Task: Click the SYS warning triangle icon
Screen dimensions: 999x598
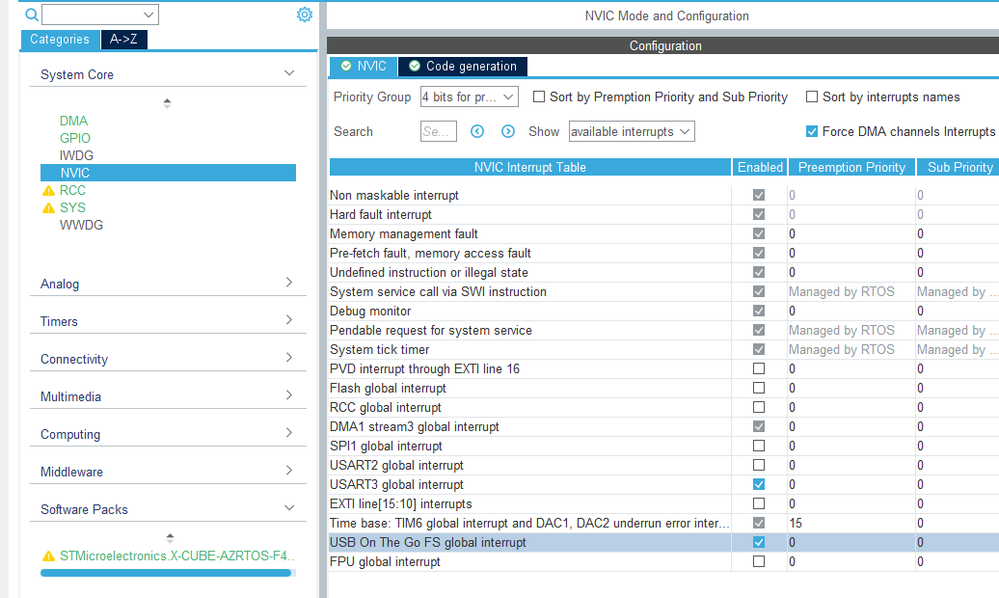Action: point(48,208)
